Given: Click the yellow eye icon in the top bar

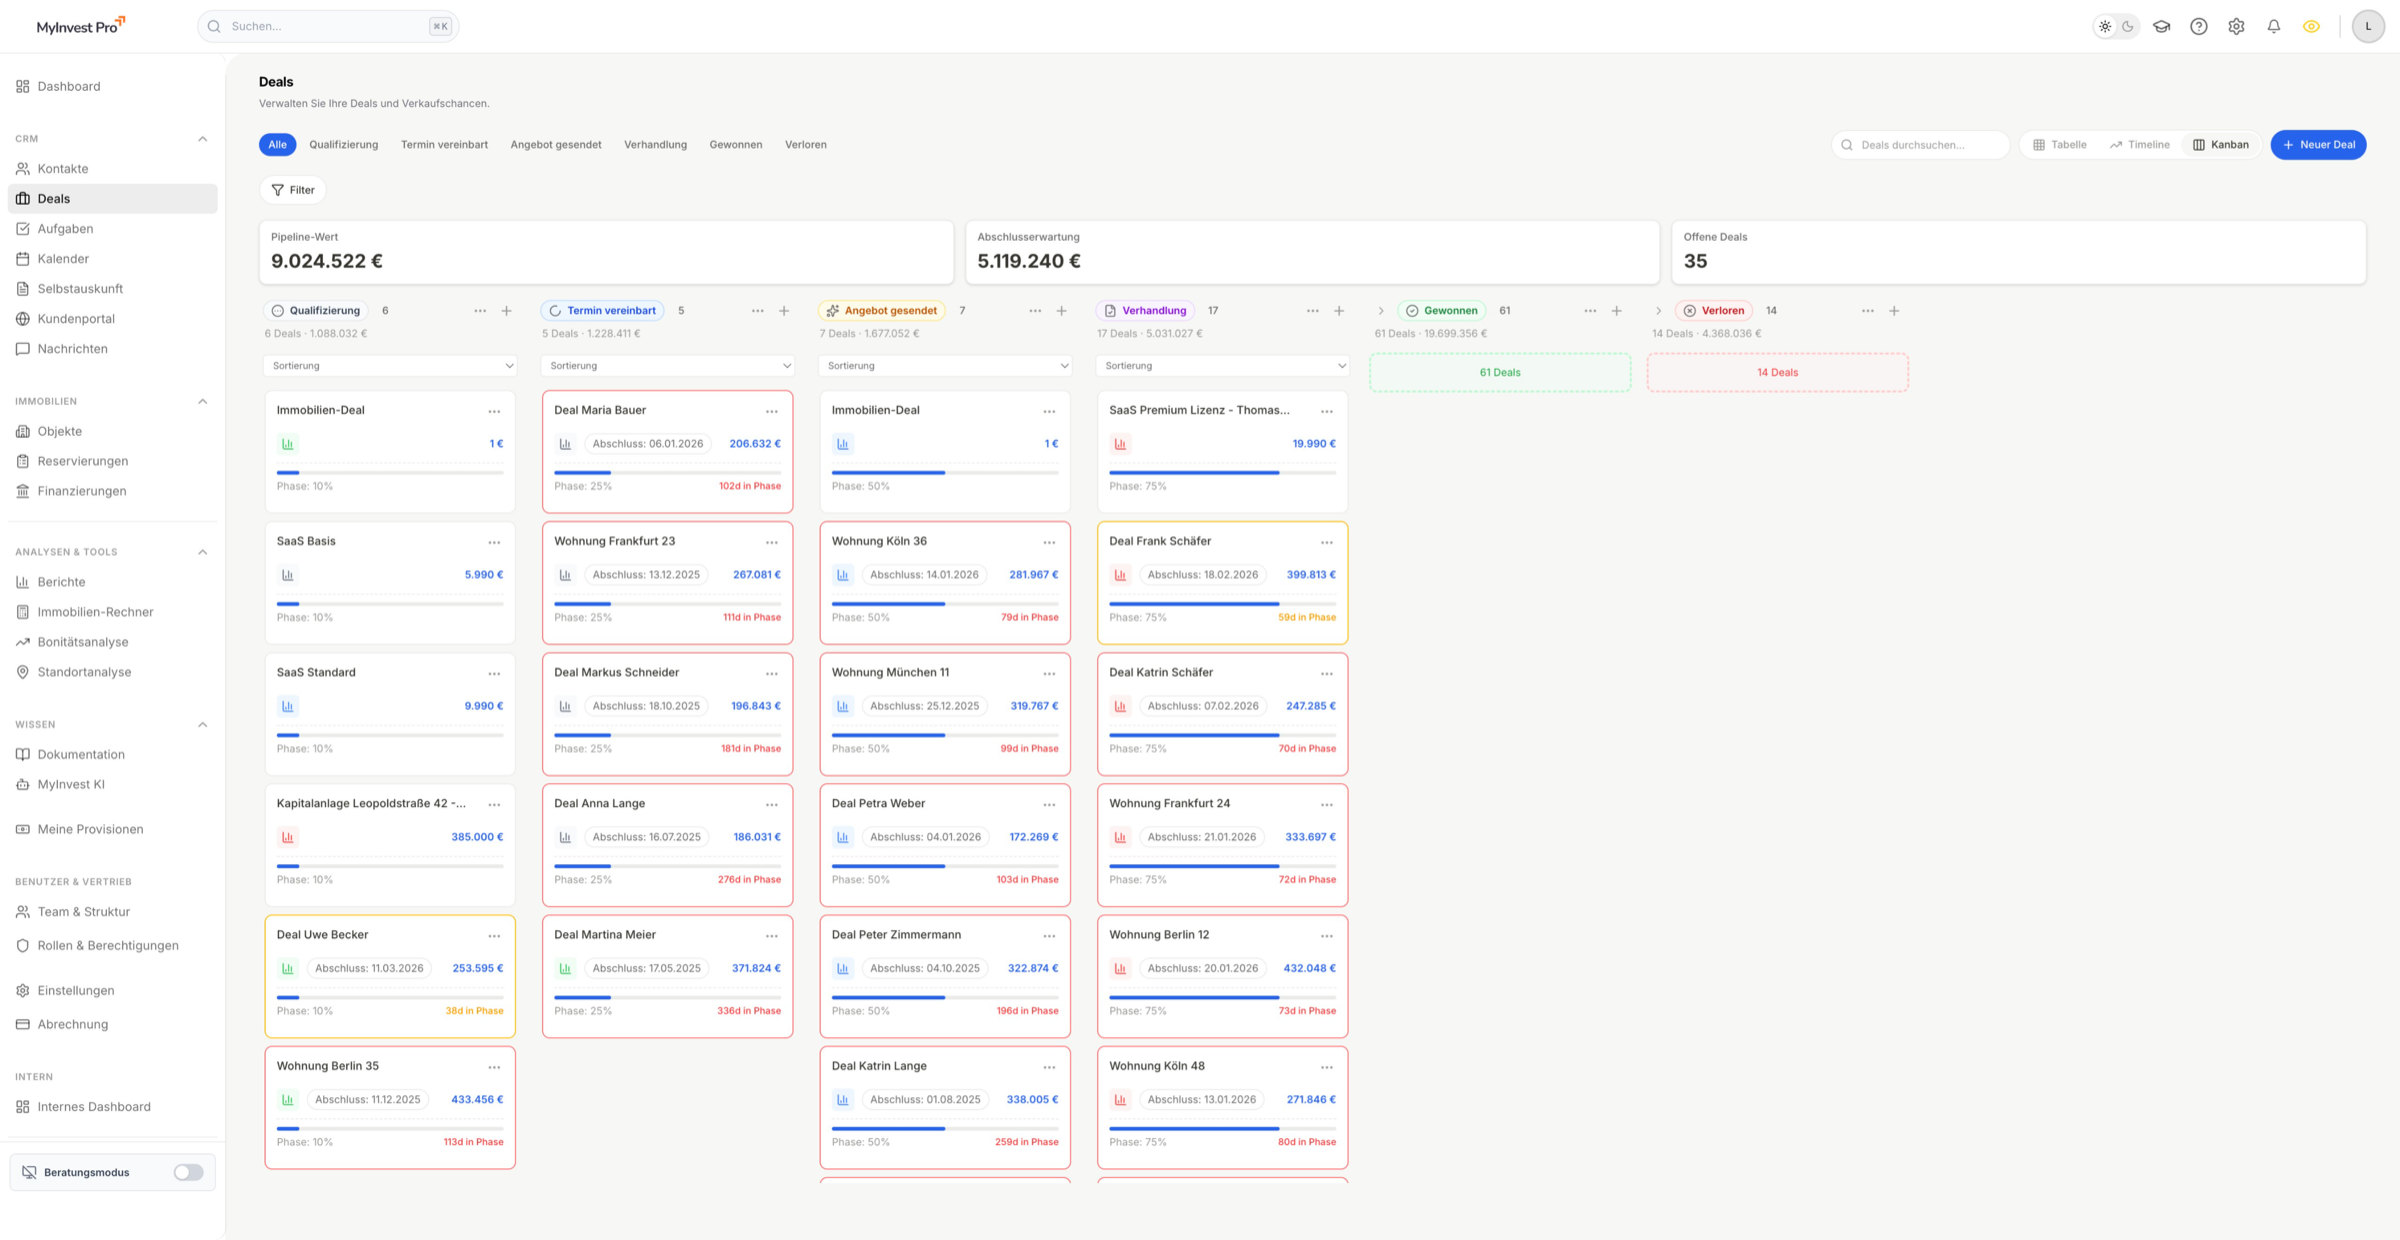Looking at the screenshot, I should (2312, 26).
